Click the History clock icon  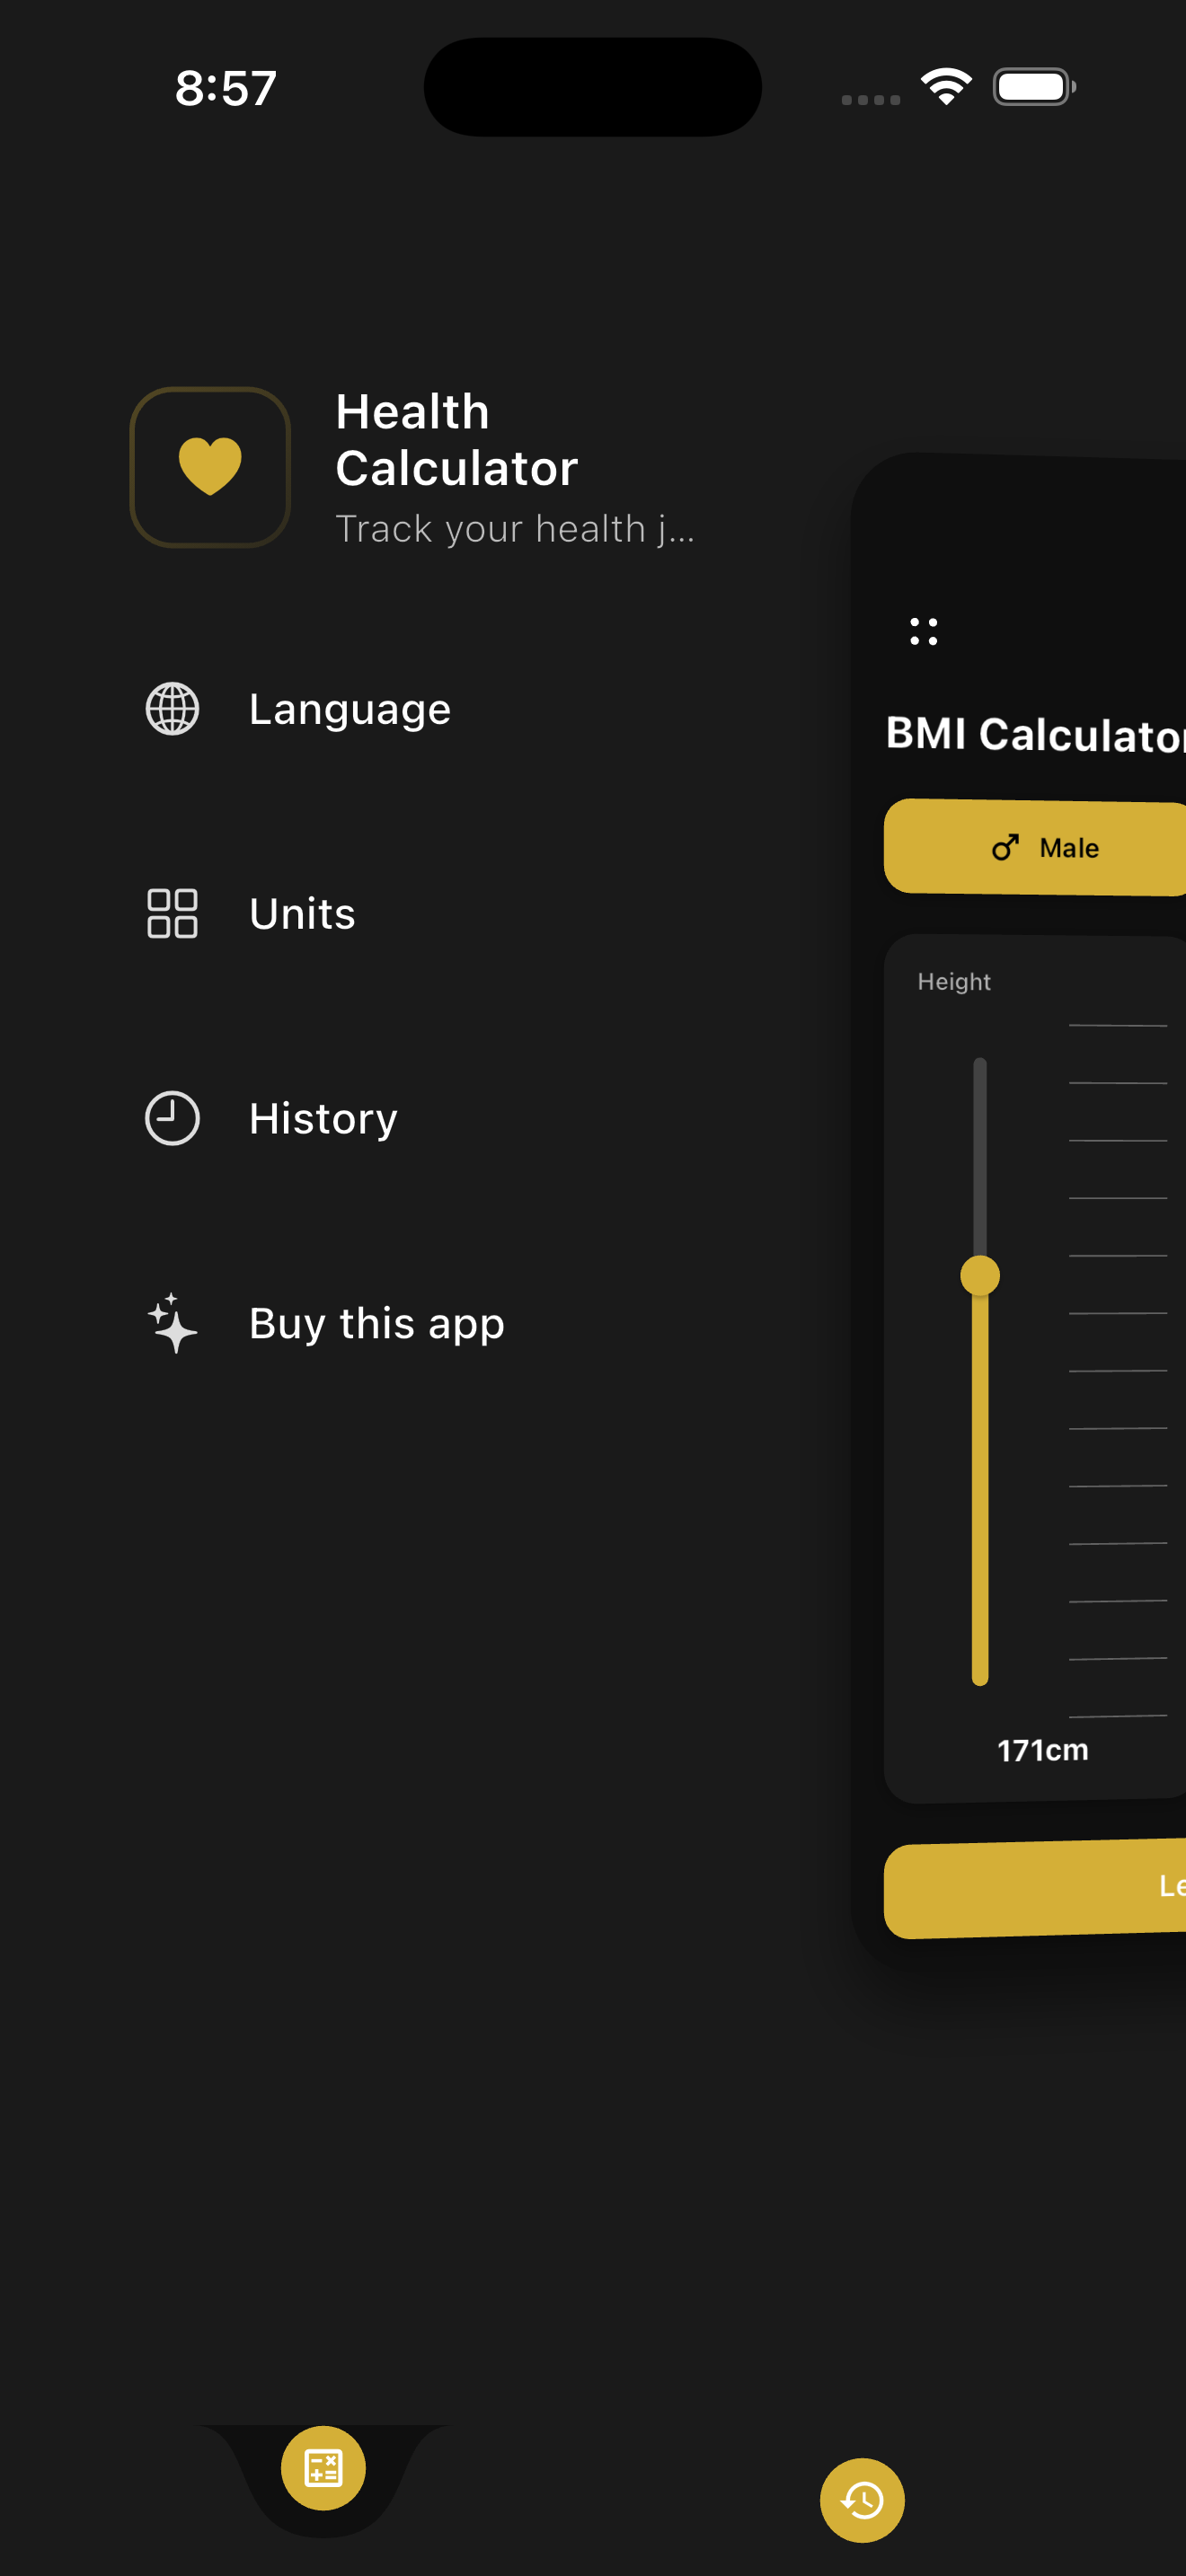tap(172, 1118)
